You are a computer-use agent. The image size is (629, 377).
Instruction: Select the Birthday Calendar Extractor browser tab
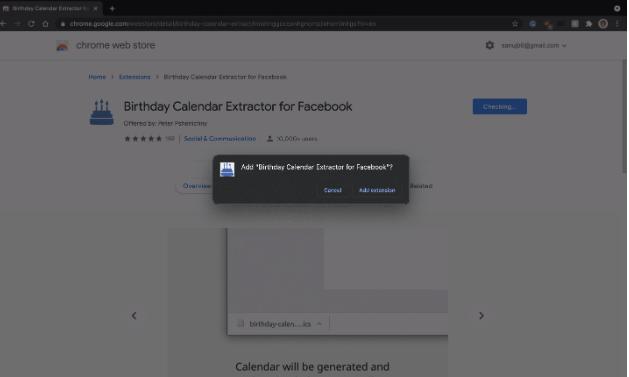(x=50, y=8)
